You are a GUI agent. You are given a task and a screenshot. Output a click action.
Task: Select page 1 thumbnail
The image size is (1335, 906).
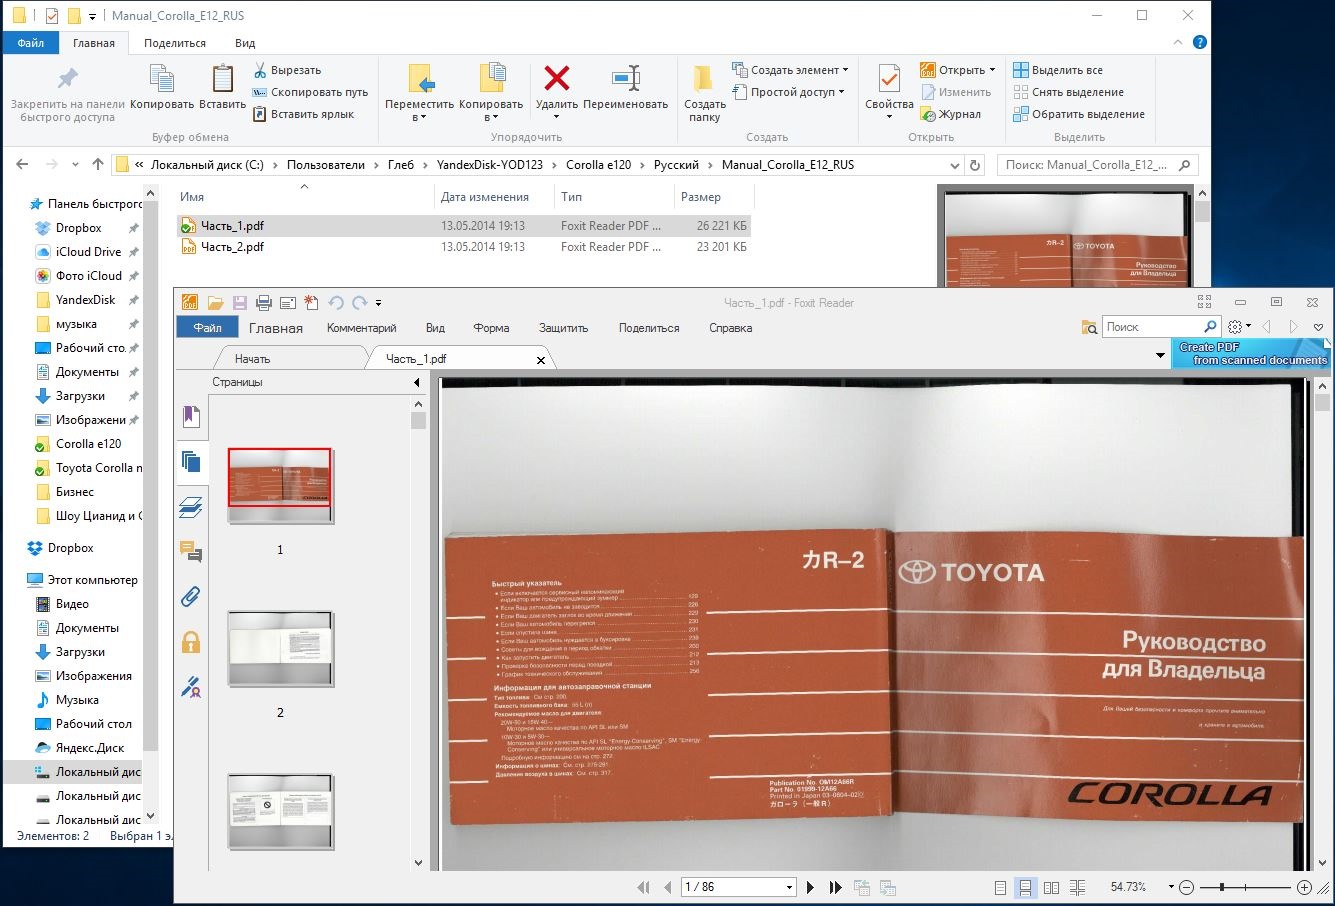[x=280, y=485]
